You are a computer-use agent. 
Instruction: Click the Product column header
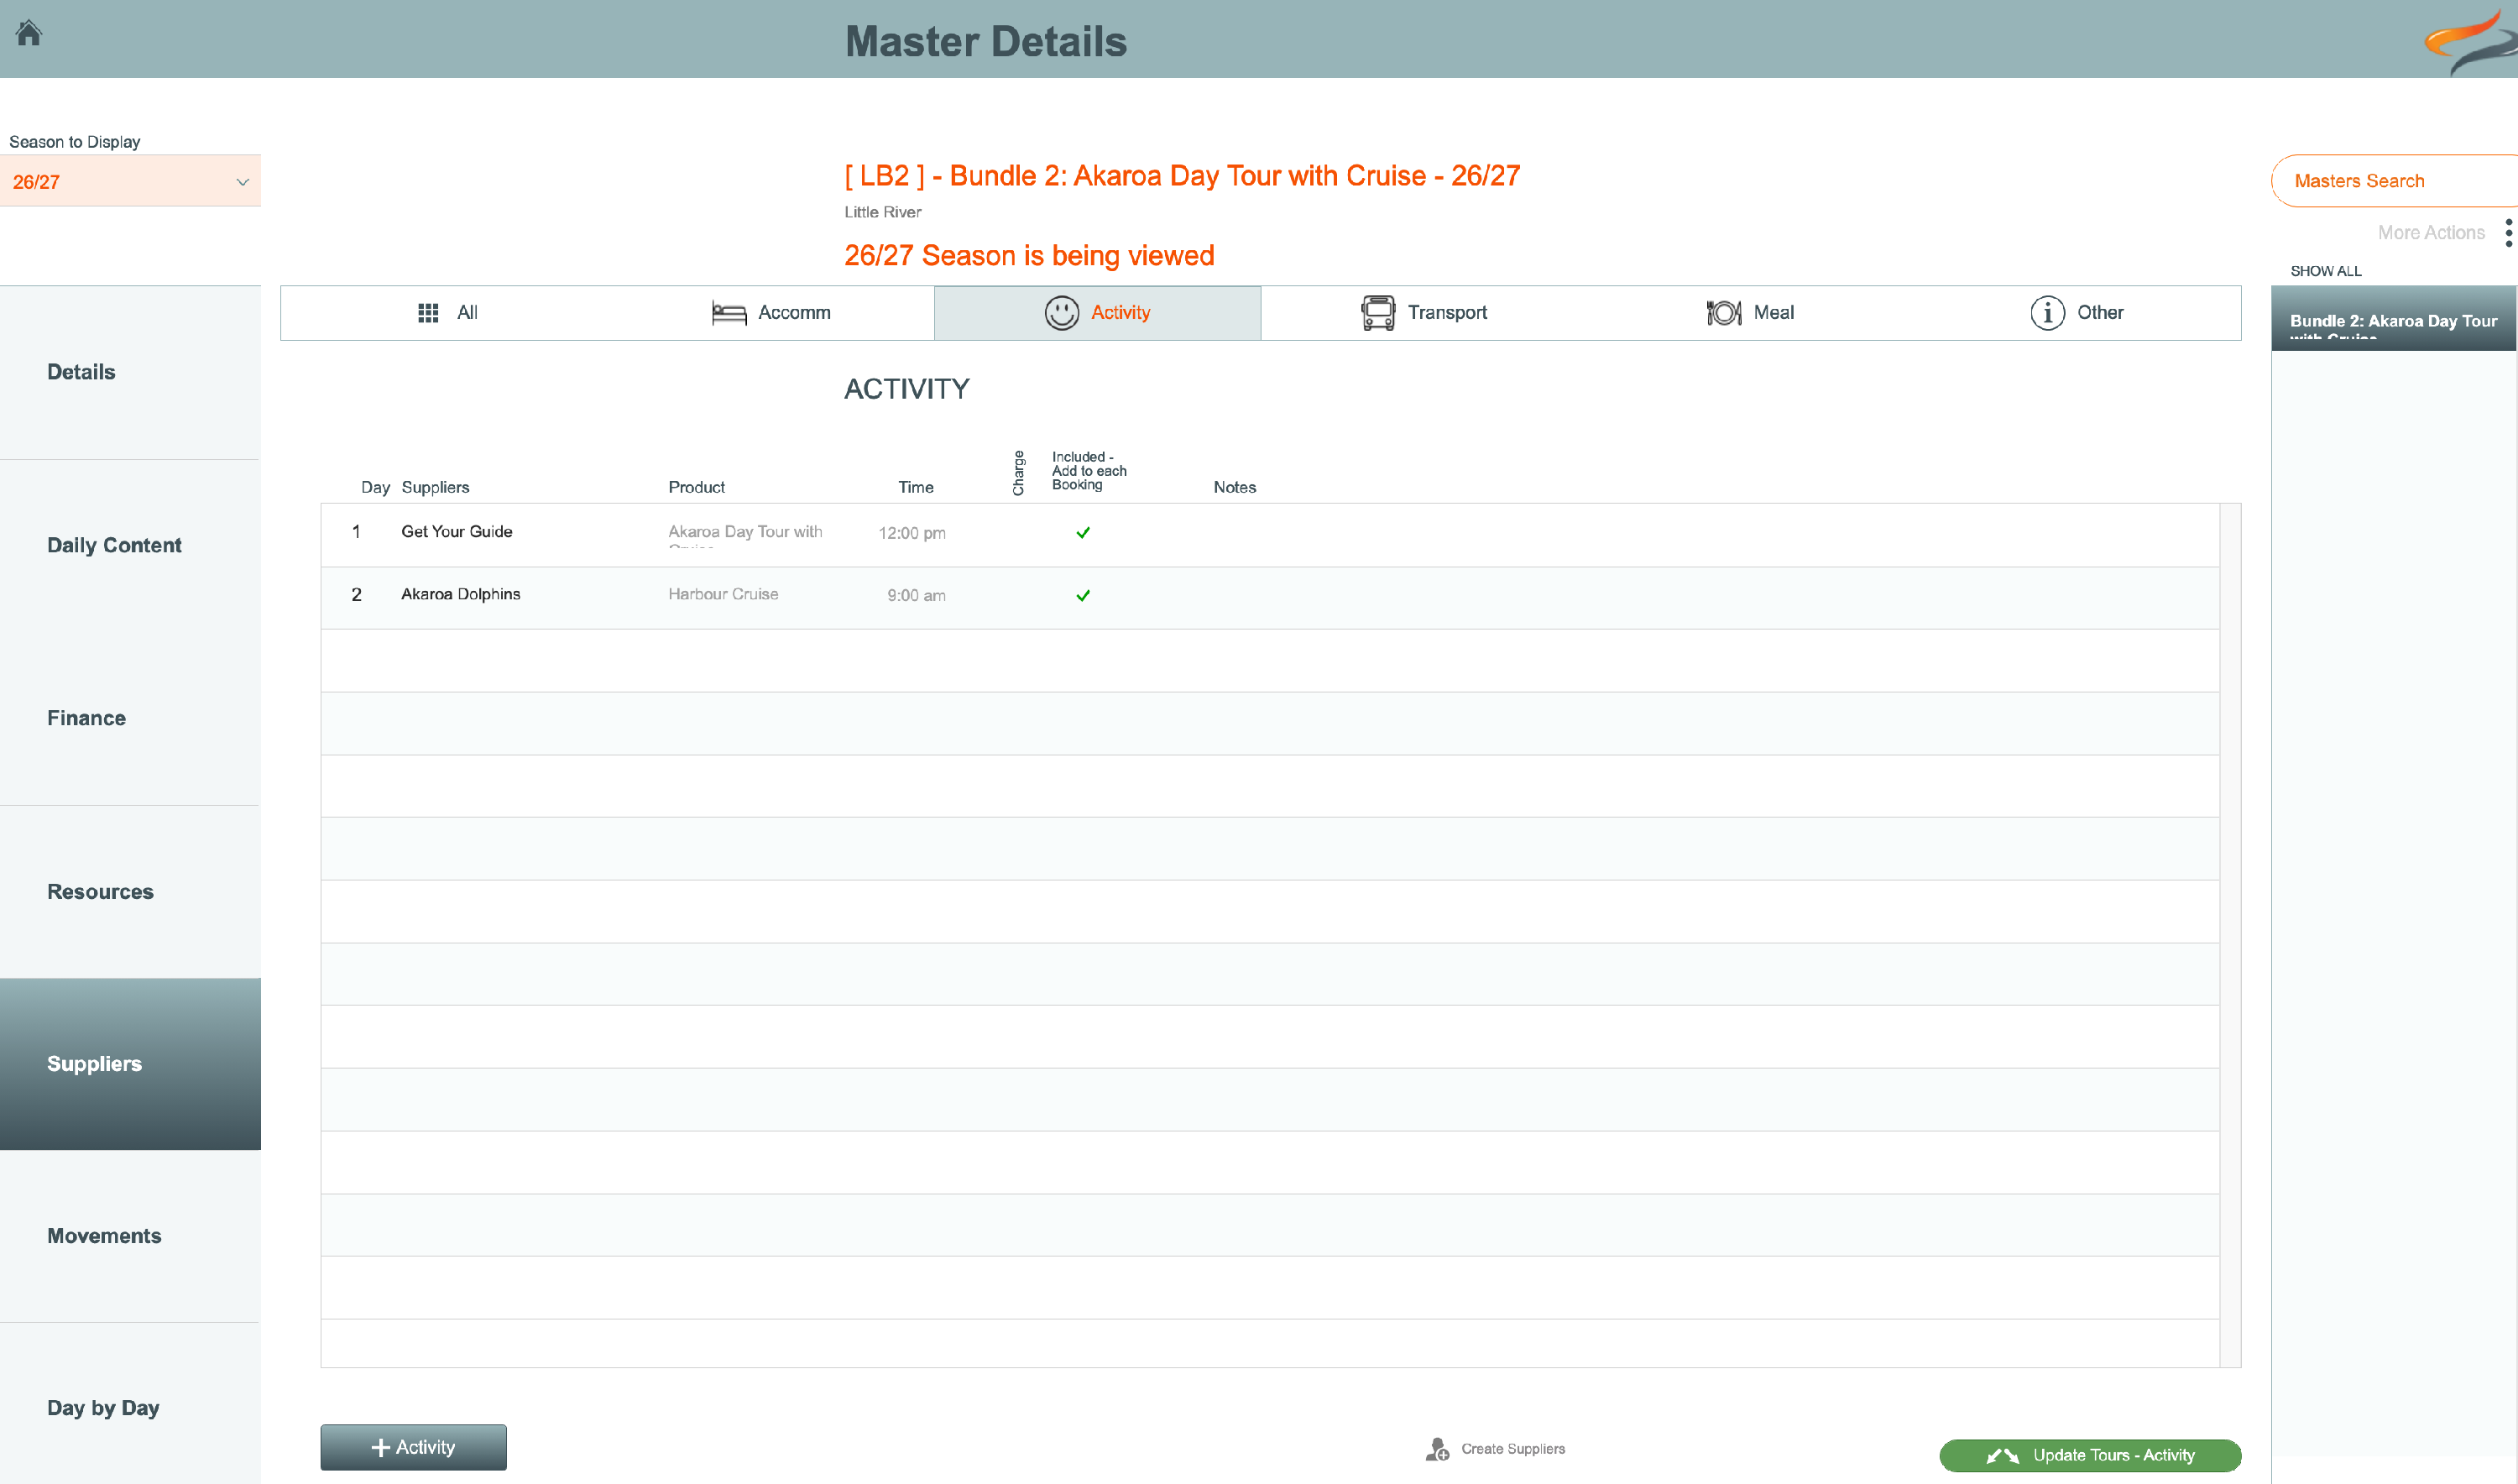(696, 487)
